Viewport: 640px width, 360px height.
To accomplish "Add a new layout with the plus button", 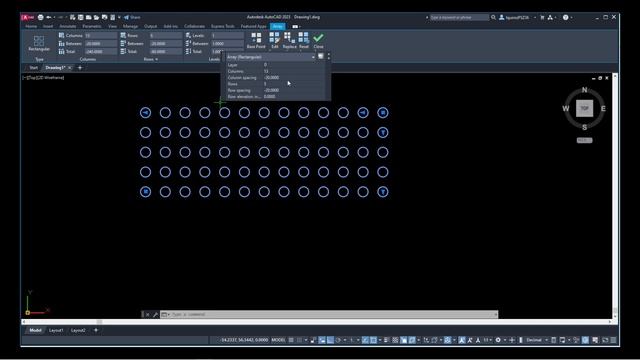I will 96,330.
